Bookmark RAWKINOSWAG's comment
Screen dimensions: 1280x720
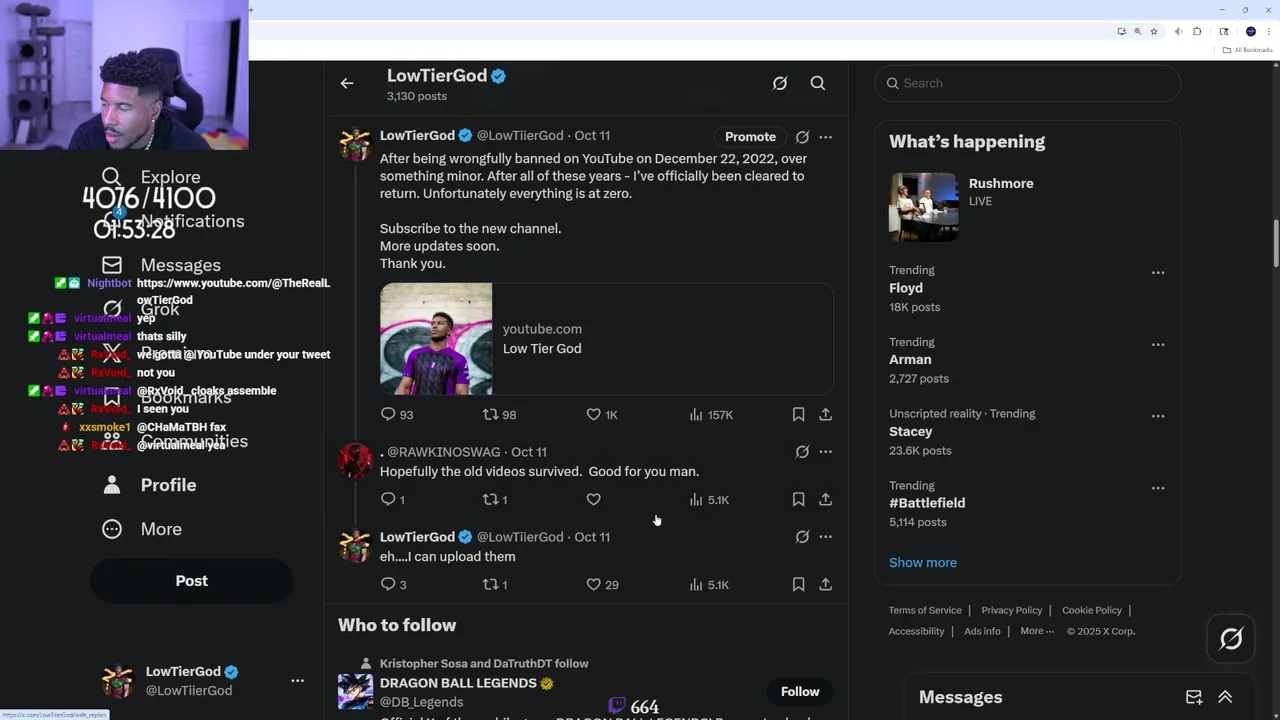click(x=798, y=499)
